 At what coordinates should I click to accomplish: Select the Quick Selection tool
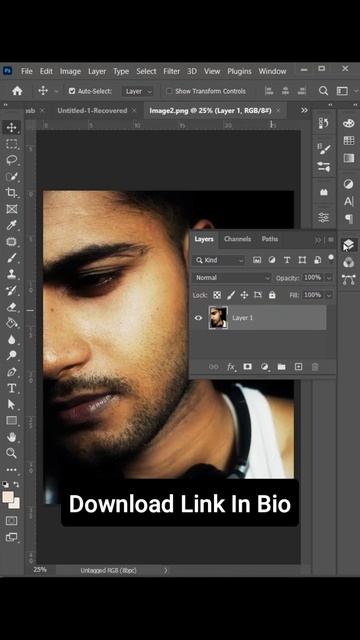tap(11, 176)
